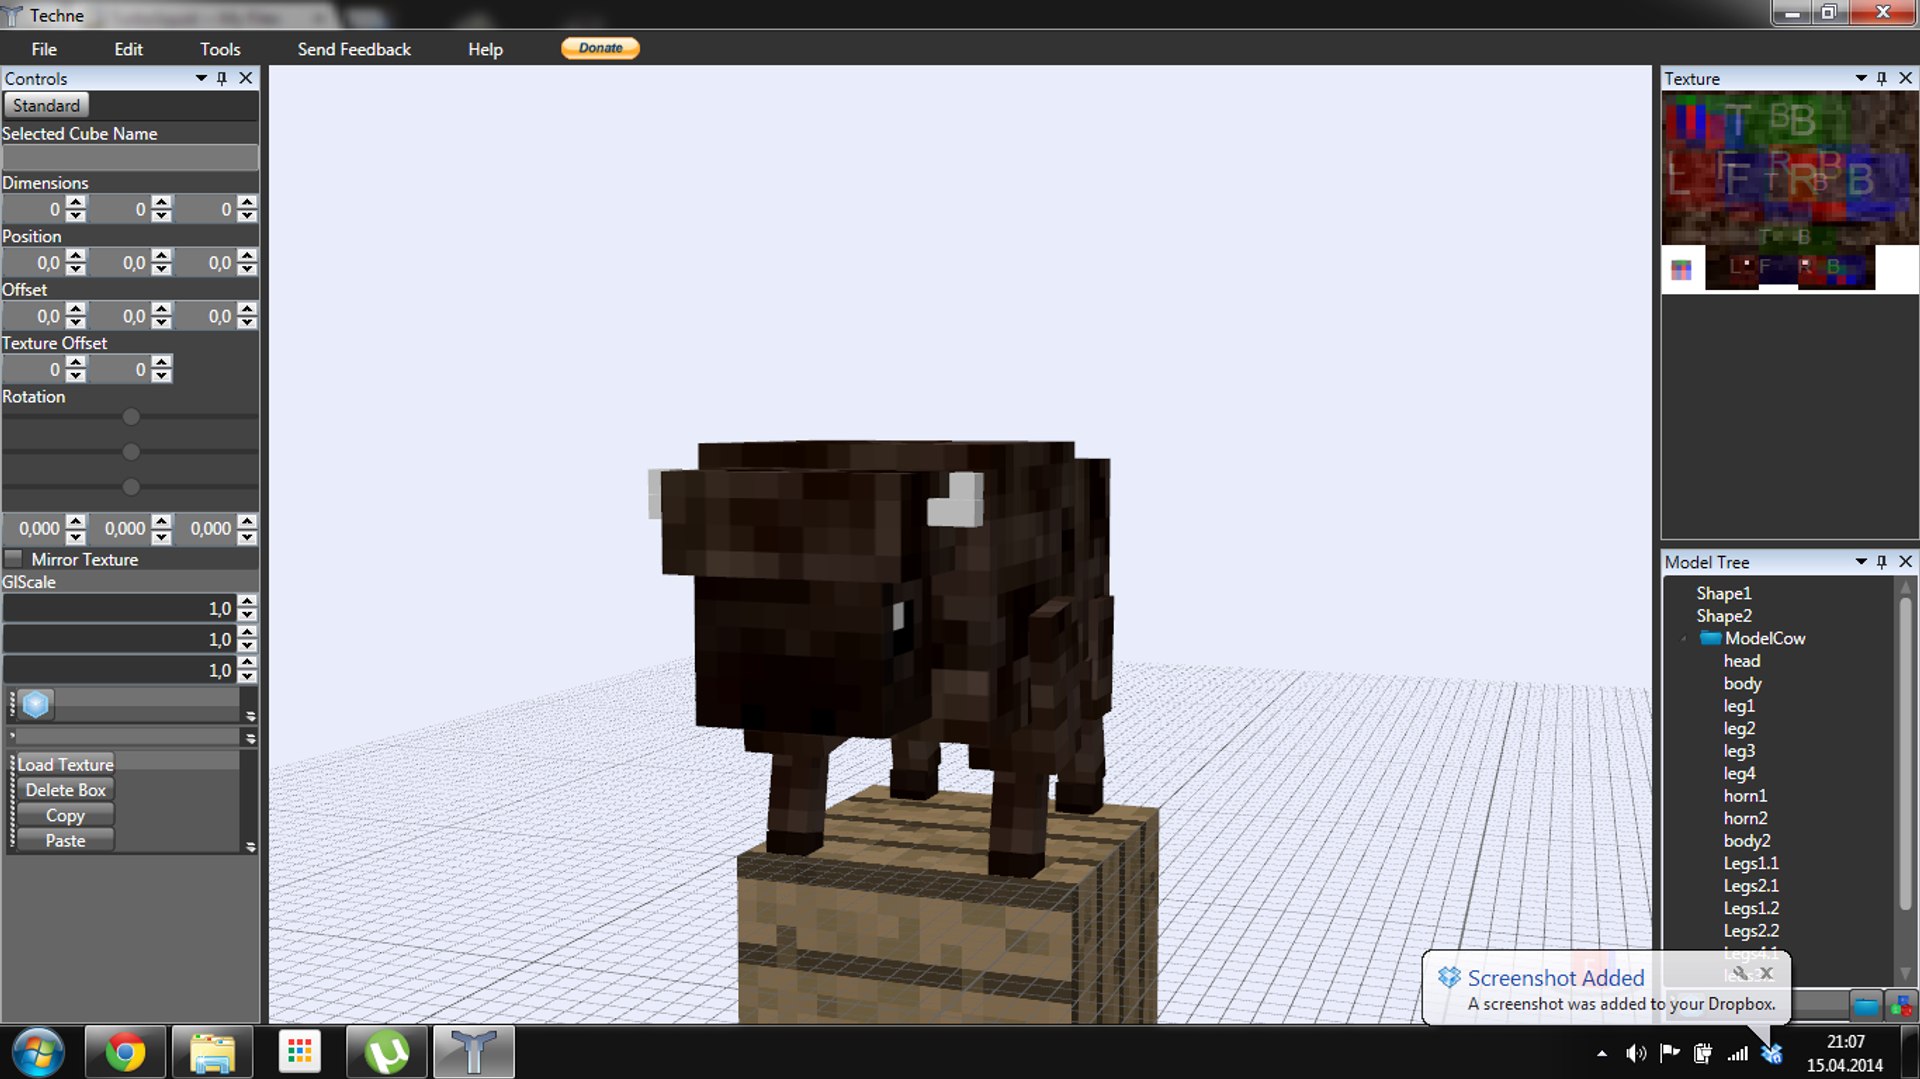Click the small colored icon in texture map corner

(x=1681, y=270)
